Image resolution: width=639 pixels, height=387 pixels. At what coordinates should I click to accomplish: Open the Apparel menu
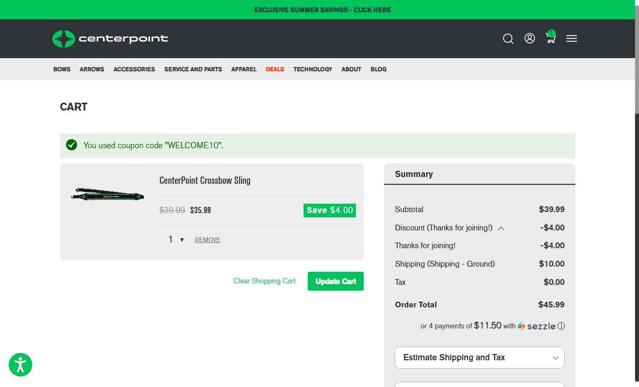pos(244,69)
